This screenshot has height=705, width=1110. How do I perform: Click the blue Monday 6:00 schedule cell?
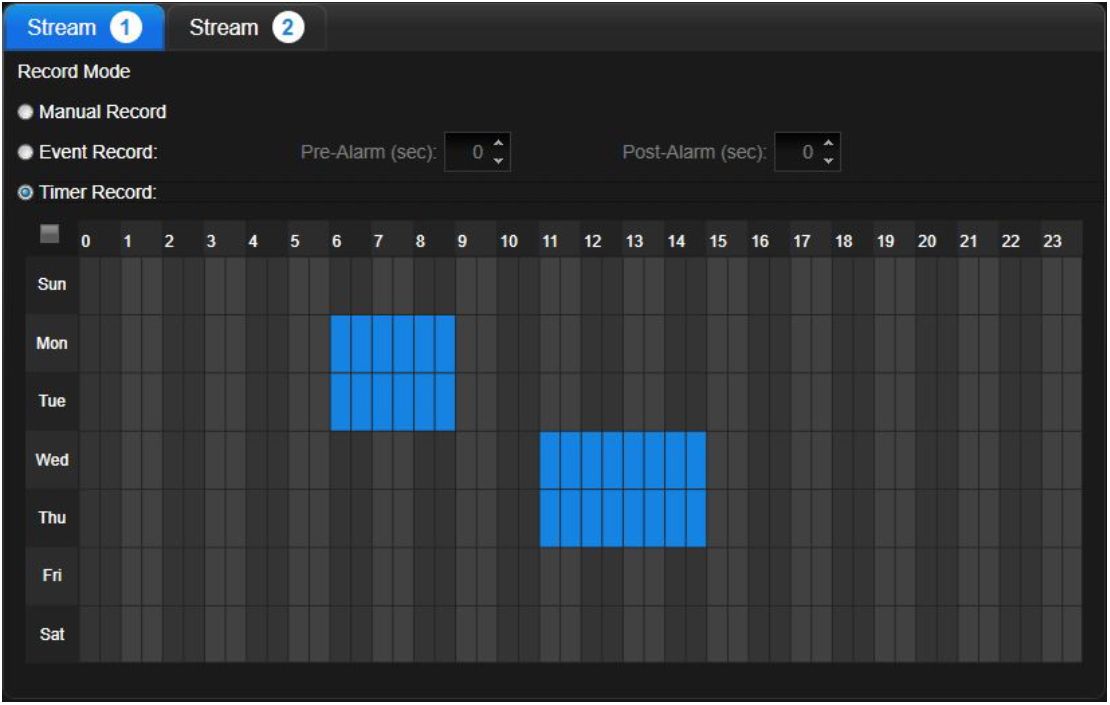coord(341,344)
